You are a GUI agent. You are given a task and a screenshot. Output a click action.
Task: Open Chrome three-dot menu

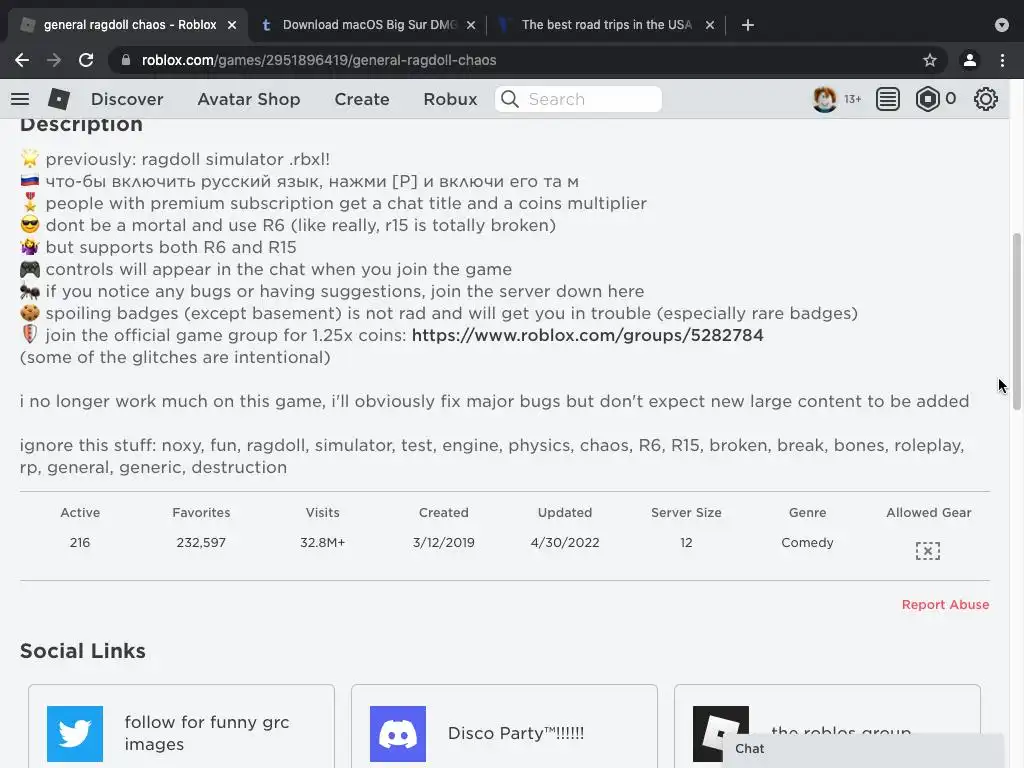pyautogui.click(x=1002, y=60)
